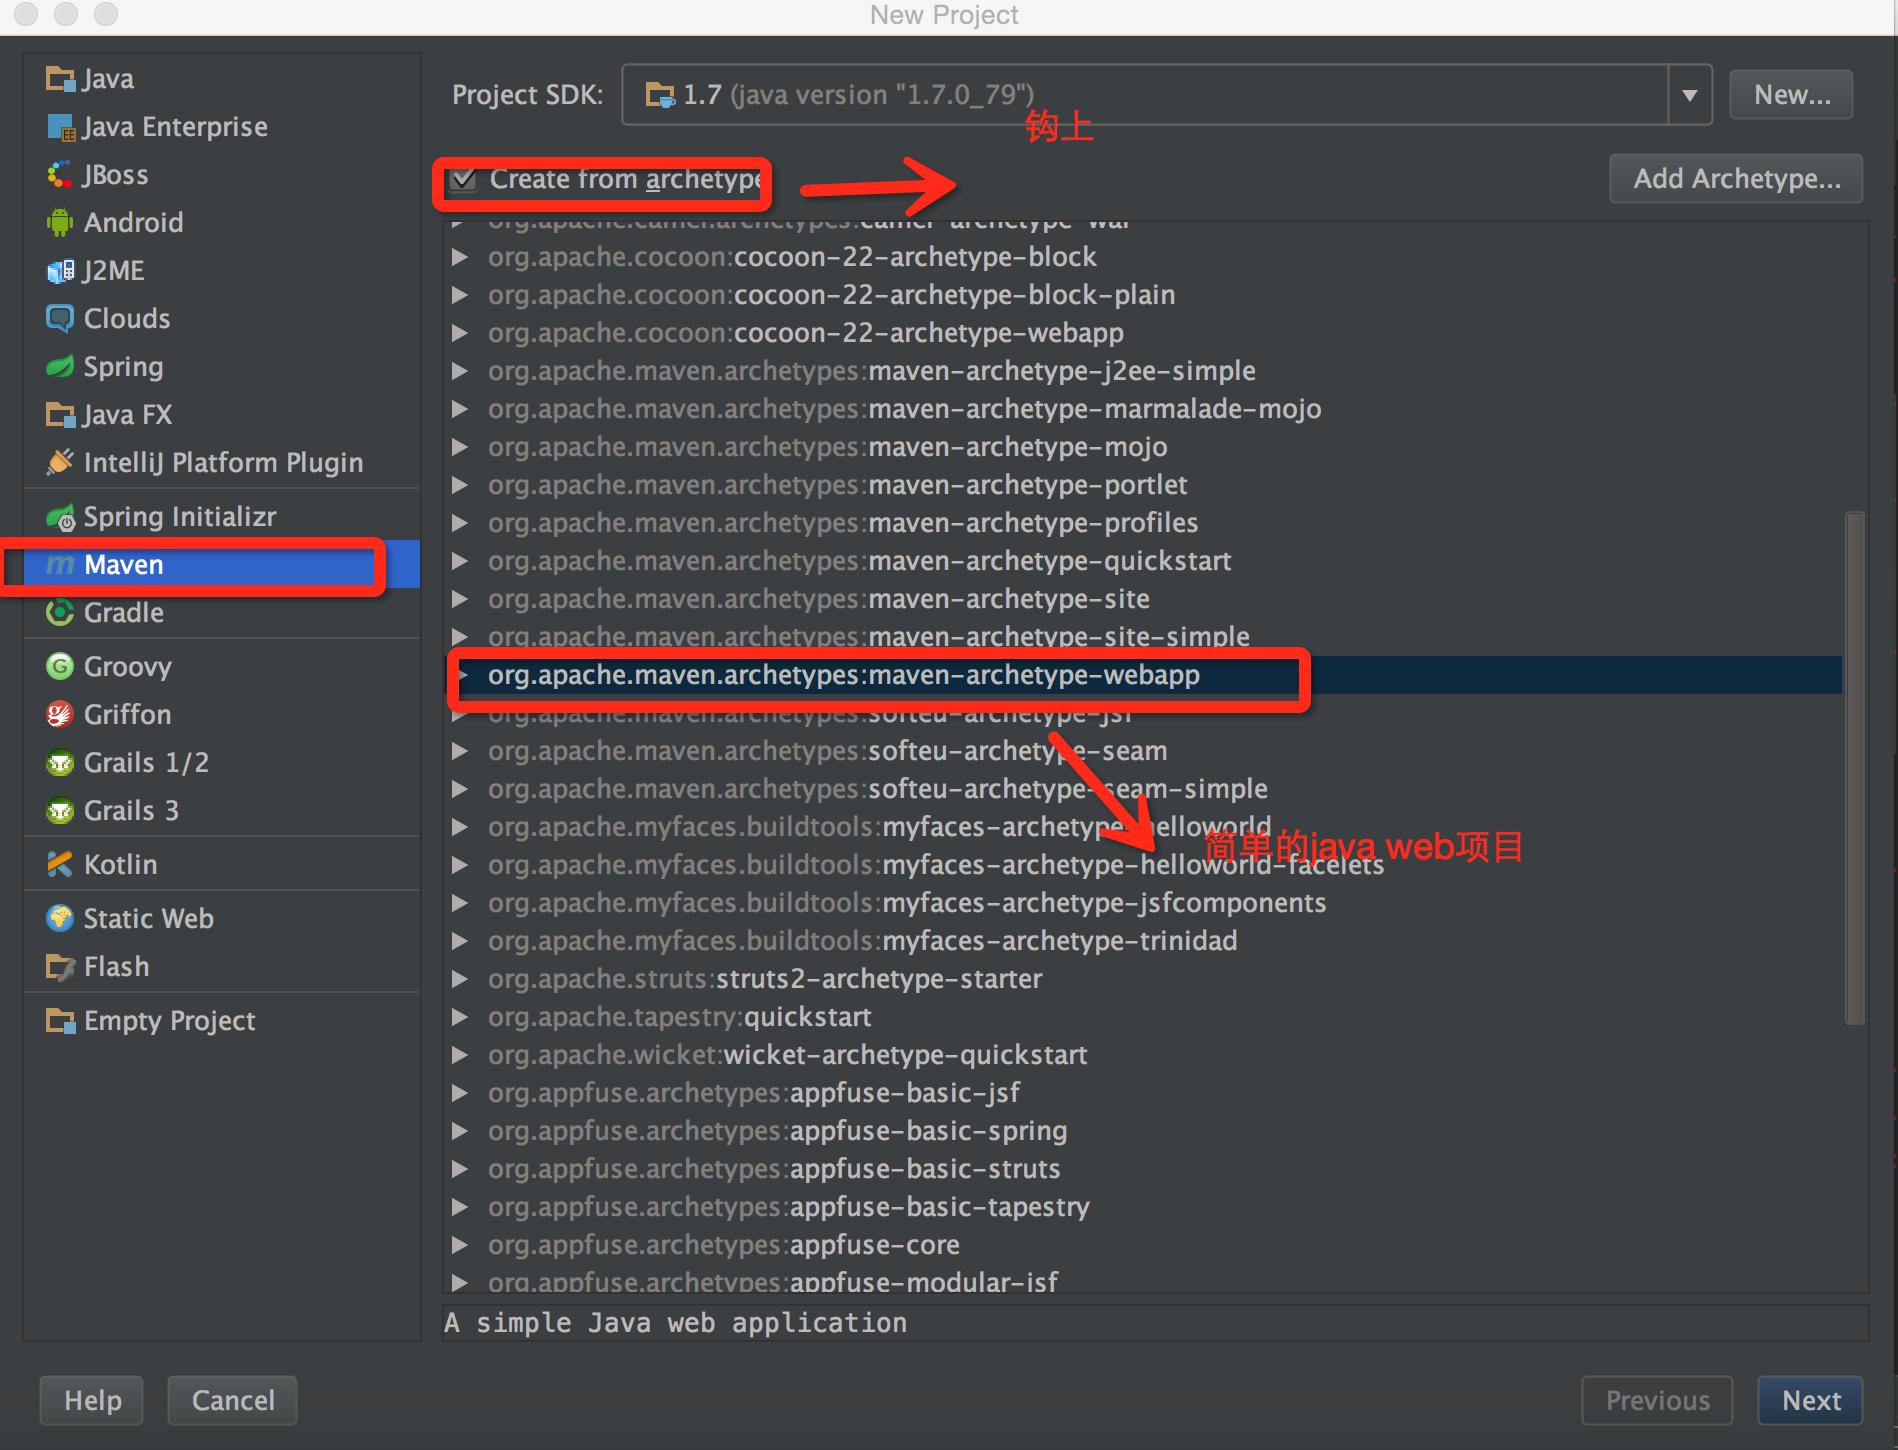Screen dimensions: 1898x1450
Task: Click the Java FX icon
Action: (x=60, y=415)
